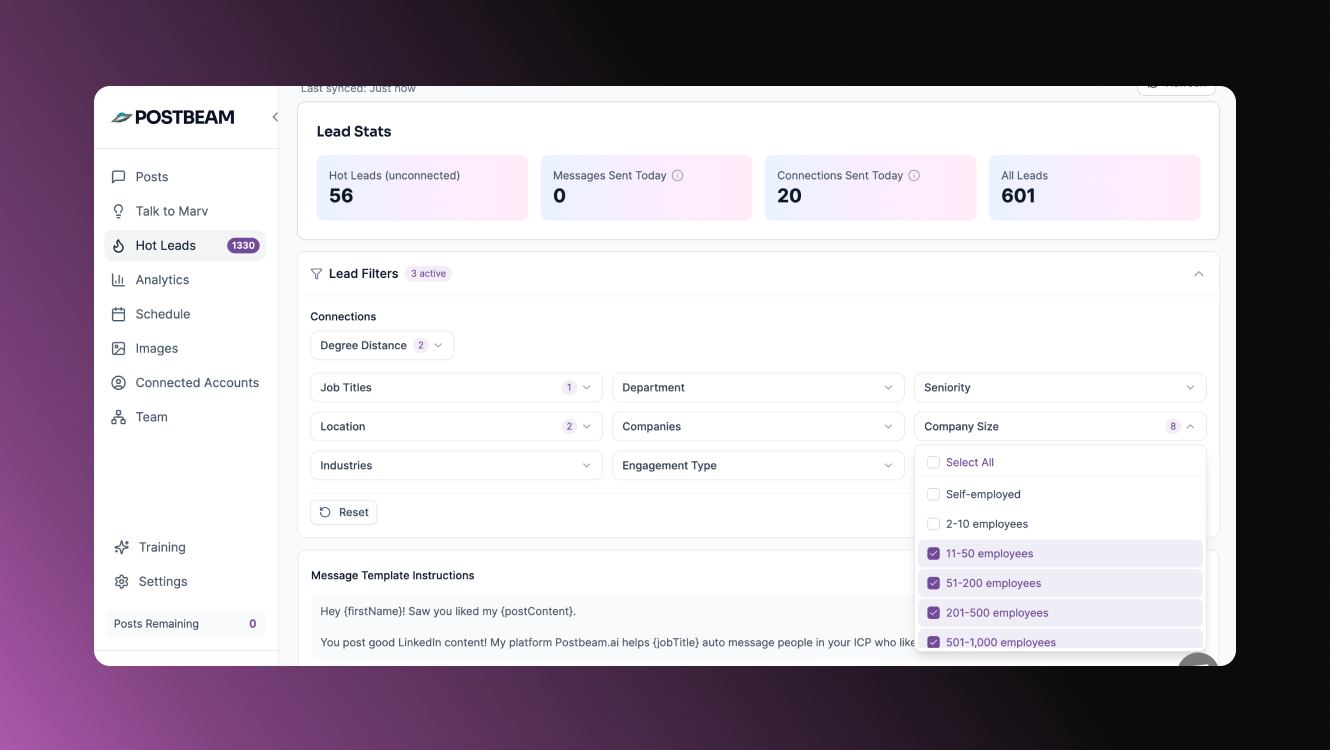
Task: Open the Analytics page
Action: click(185, 280)
